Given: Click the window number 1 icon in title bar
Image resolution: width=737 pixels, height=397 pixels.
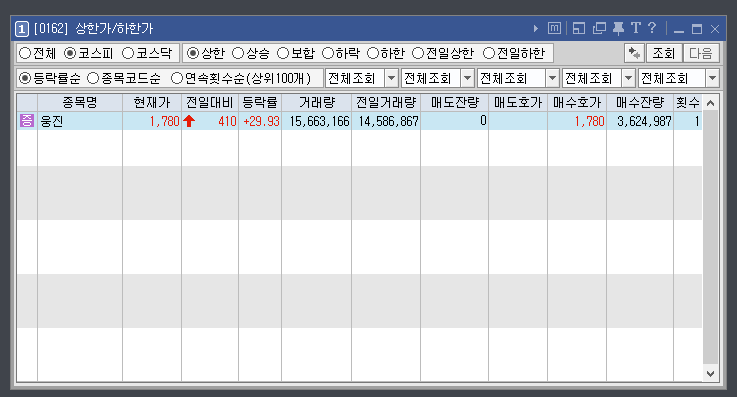Looking at the screenshot, I should point(22,29).
